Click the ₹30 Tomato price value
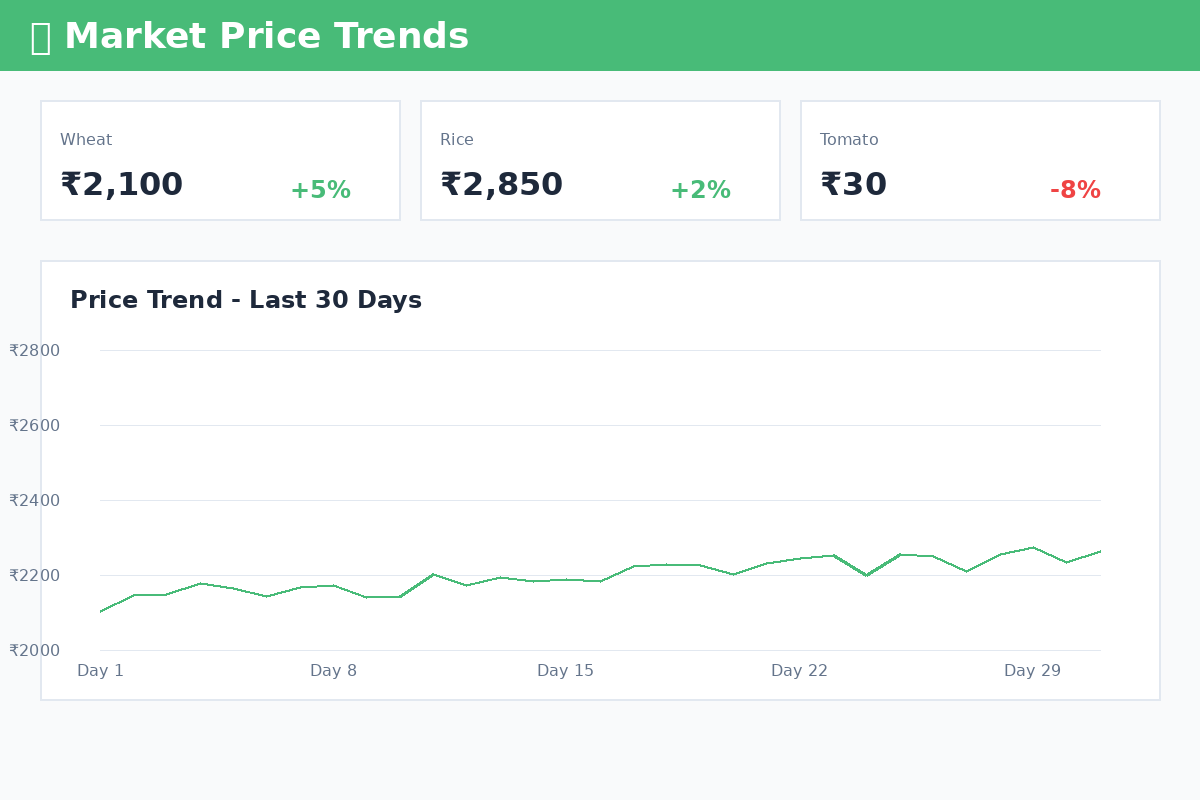The width and height of the screenshot is (1200, 800). (853, 185)
